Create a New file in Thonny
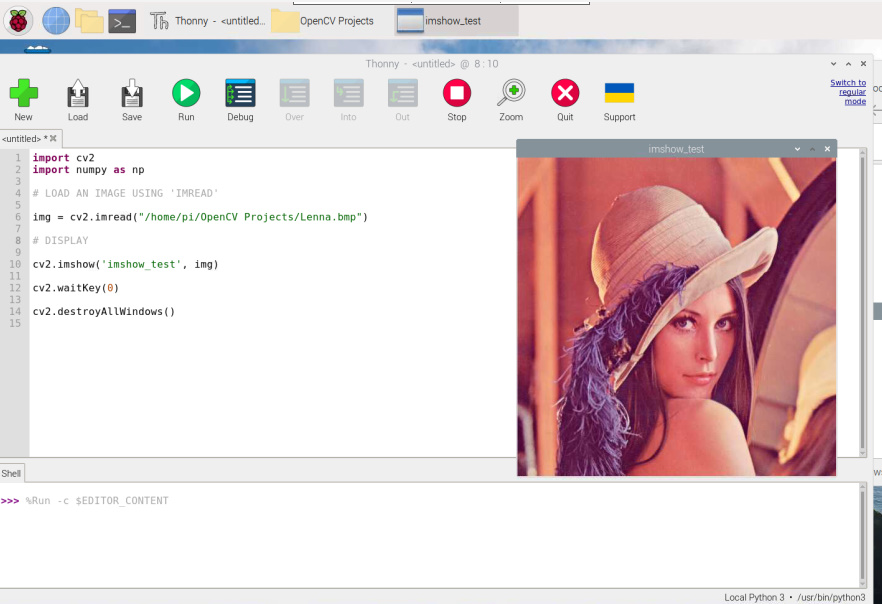This screenshot has width=882, height=604. click(24, 100)
